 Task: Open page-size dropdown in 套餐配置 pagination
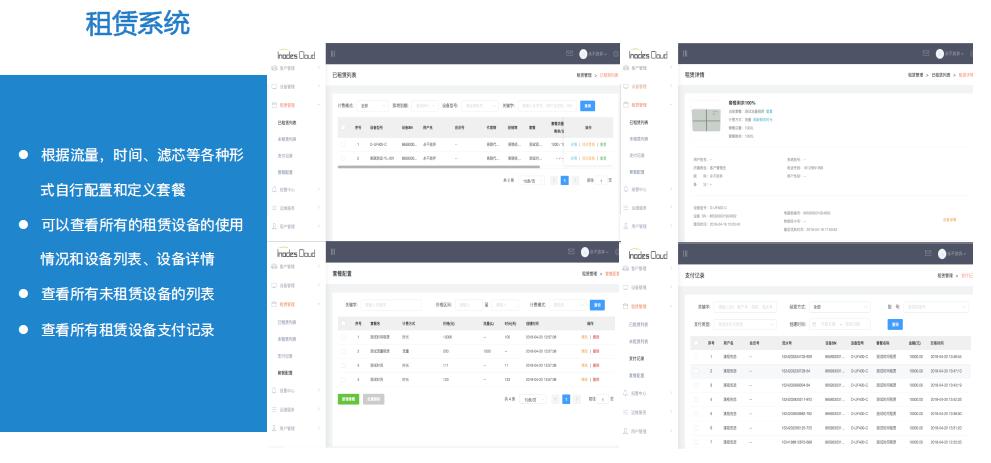click(x=533, y=399)
